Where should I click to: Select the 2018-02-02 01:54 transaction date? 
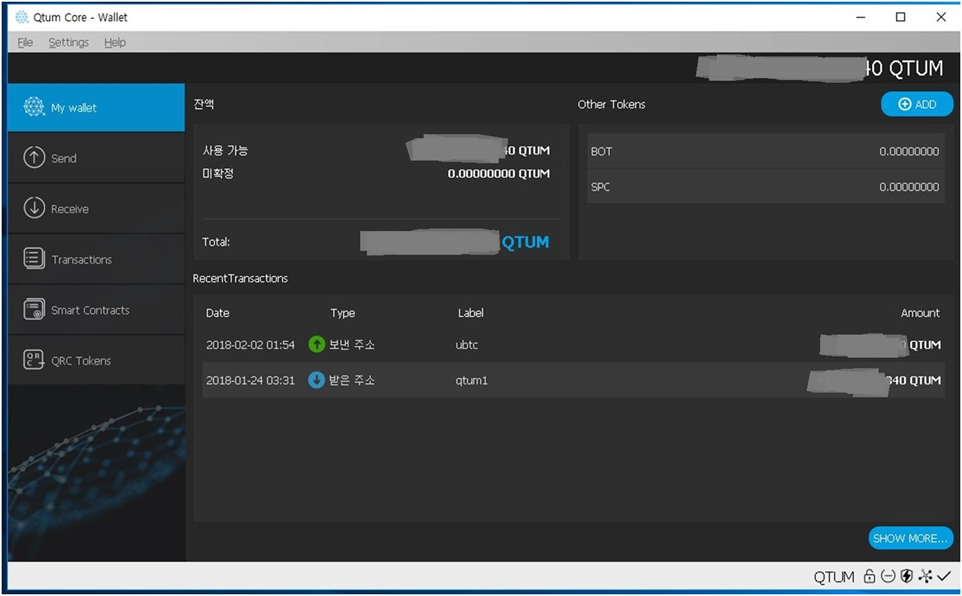[250, 345]
